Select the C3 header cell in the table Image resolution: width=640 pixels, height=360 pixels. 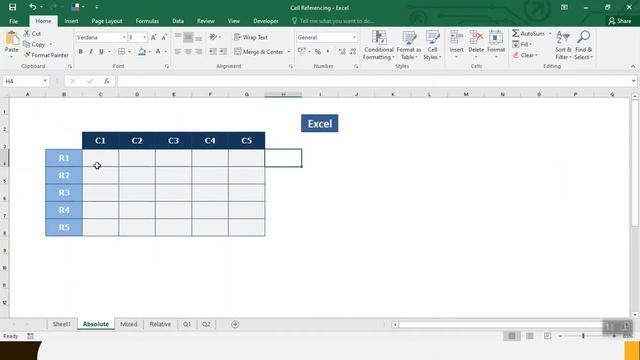click(x=173, y=140)
